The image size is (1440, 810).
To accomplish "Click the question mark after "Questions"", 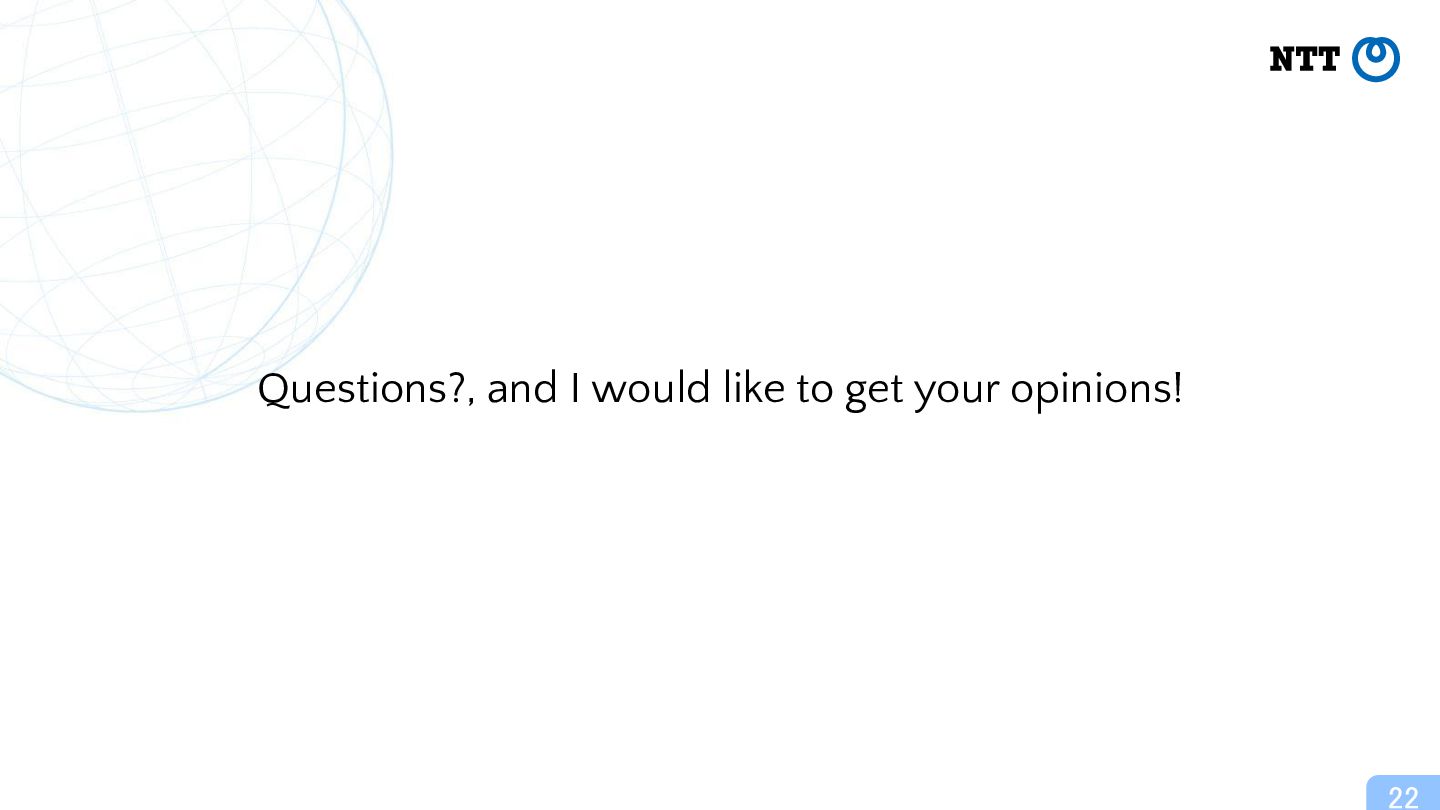I will pyautogui.click(x=456, y=388).
